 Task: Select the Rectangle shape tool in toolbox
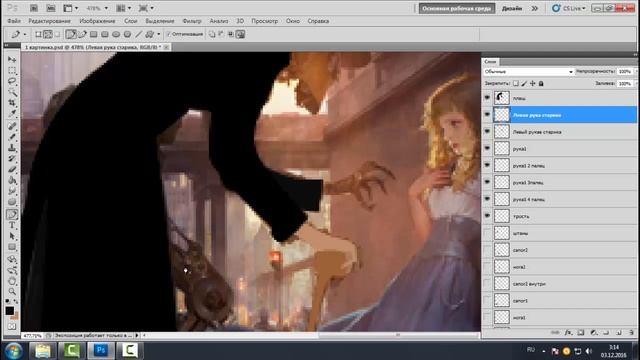[x=12, y=247]
